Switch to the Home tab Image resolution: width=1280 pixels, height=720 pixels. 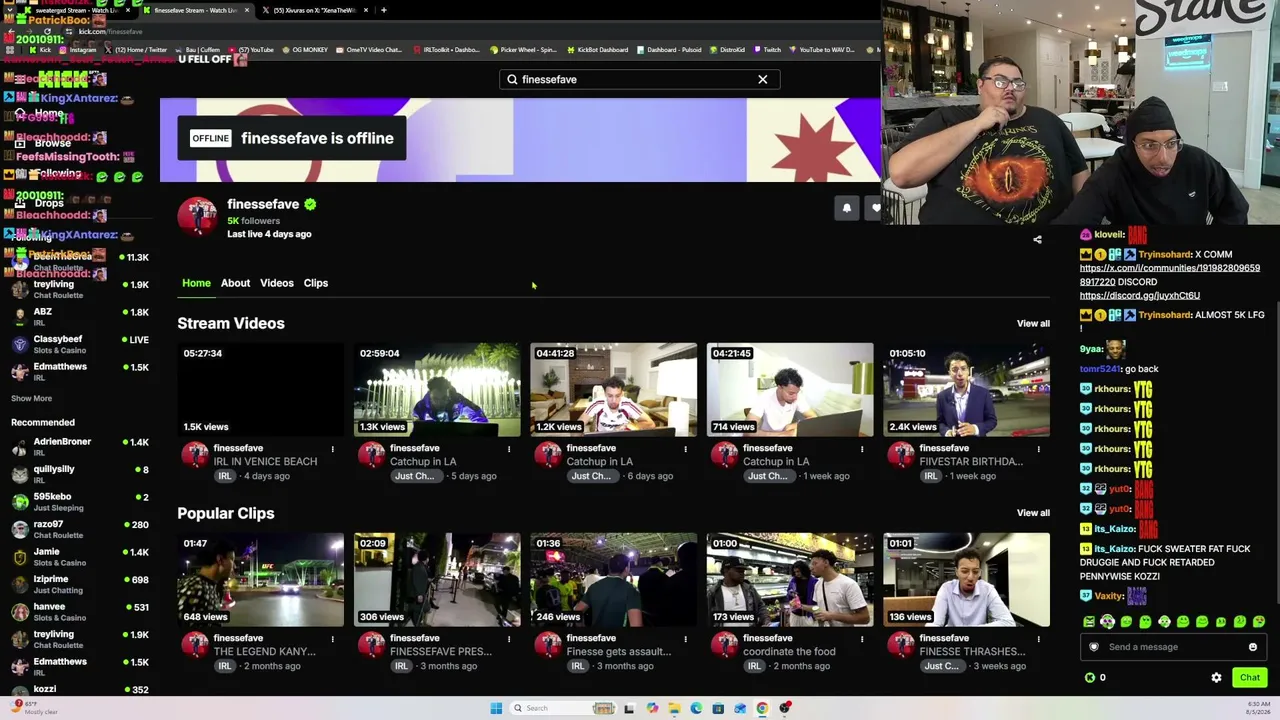196,283
